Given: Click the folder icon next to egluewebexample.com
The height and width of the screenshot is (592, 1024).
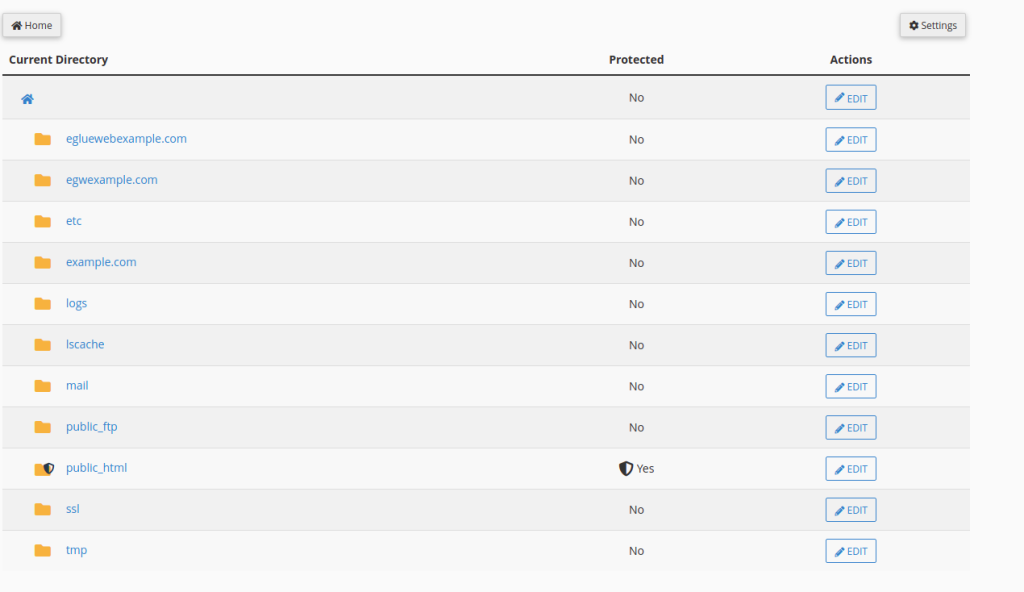Looking at the screenshot, I should (x=42, y=139).
